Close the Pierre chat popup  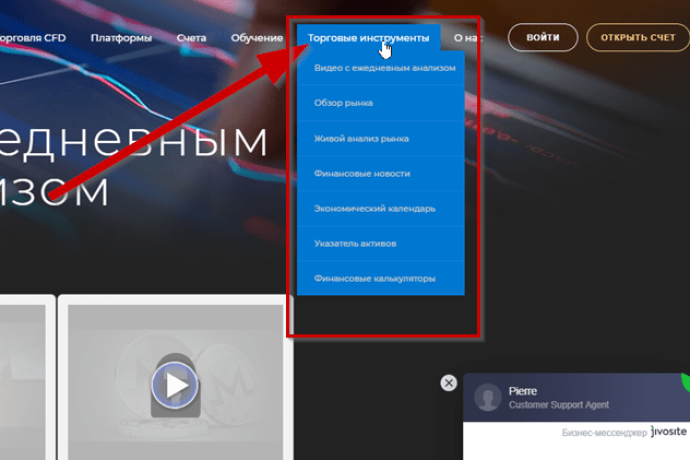[x=449, y=383]
